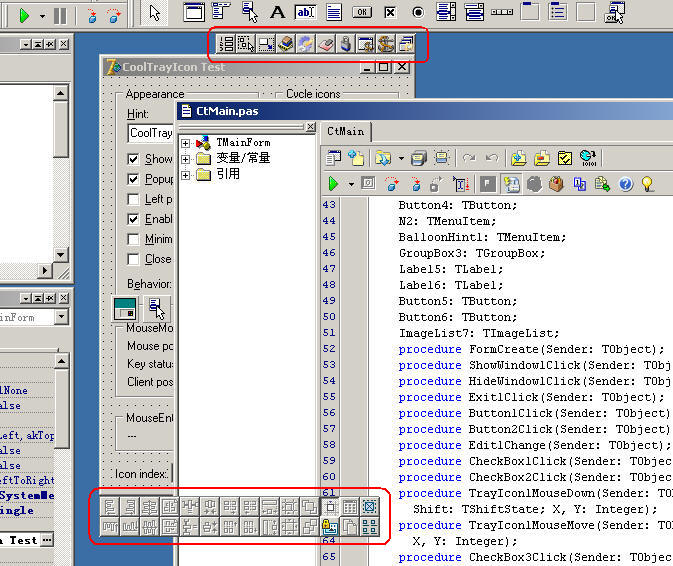Pick the arrow pointer selection tool
The width and height of the screenshot is (673, 566).
pyautogui.click(x=154, y=13)
